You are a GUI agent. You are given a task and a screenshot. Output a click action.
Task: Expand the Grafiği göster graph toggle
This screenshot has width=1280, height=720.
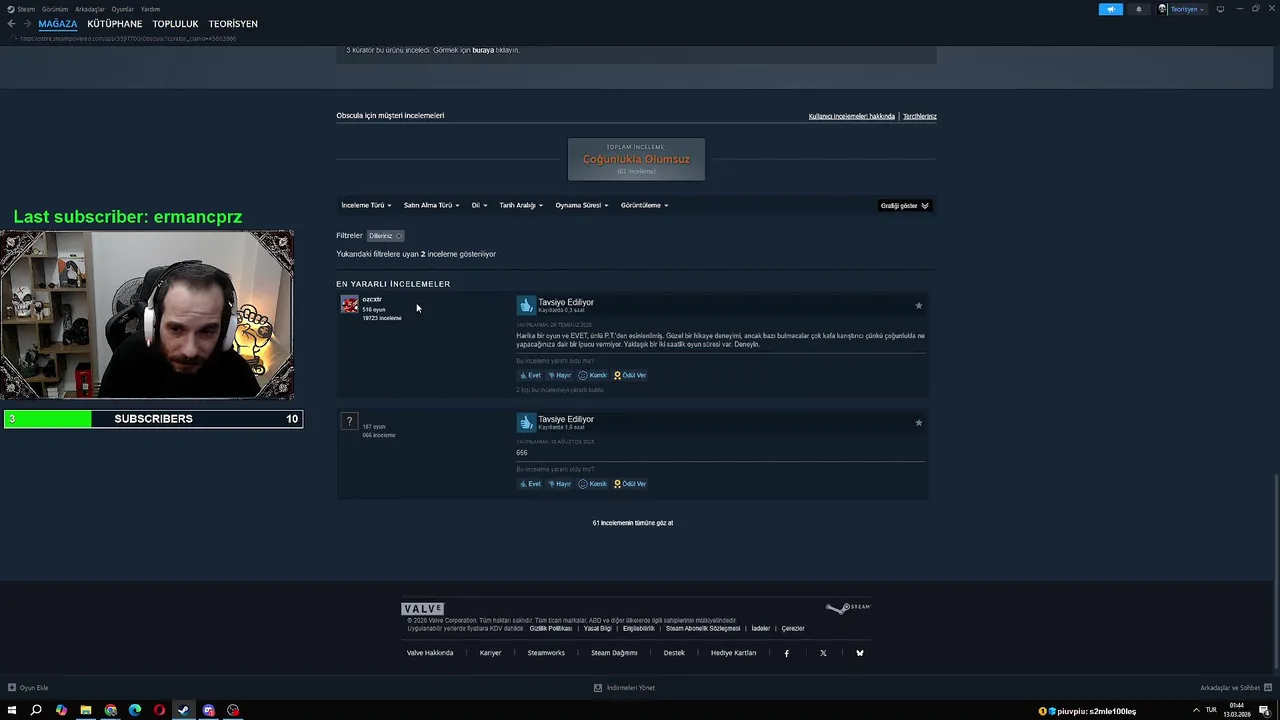[x=904, y=205]
